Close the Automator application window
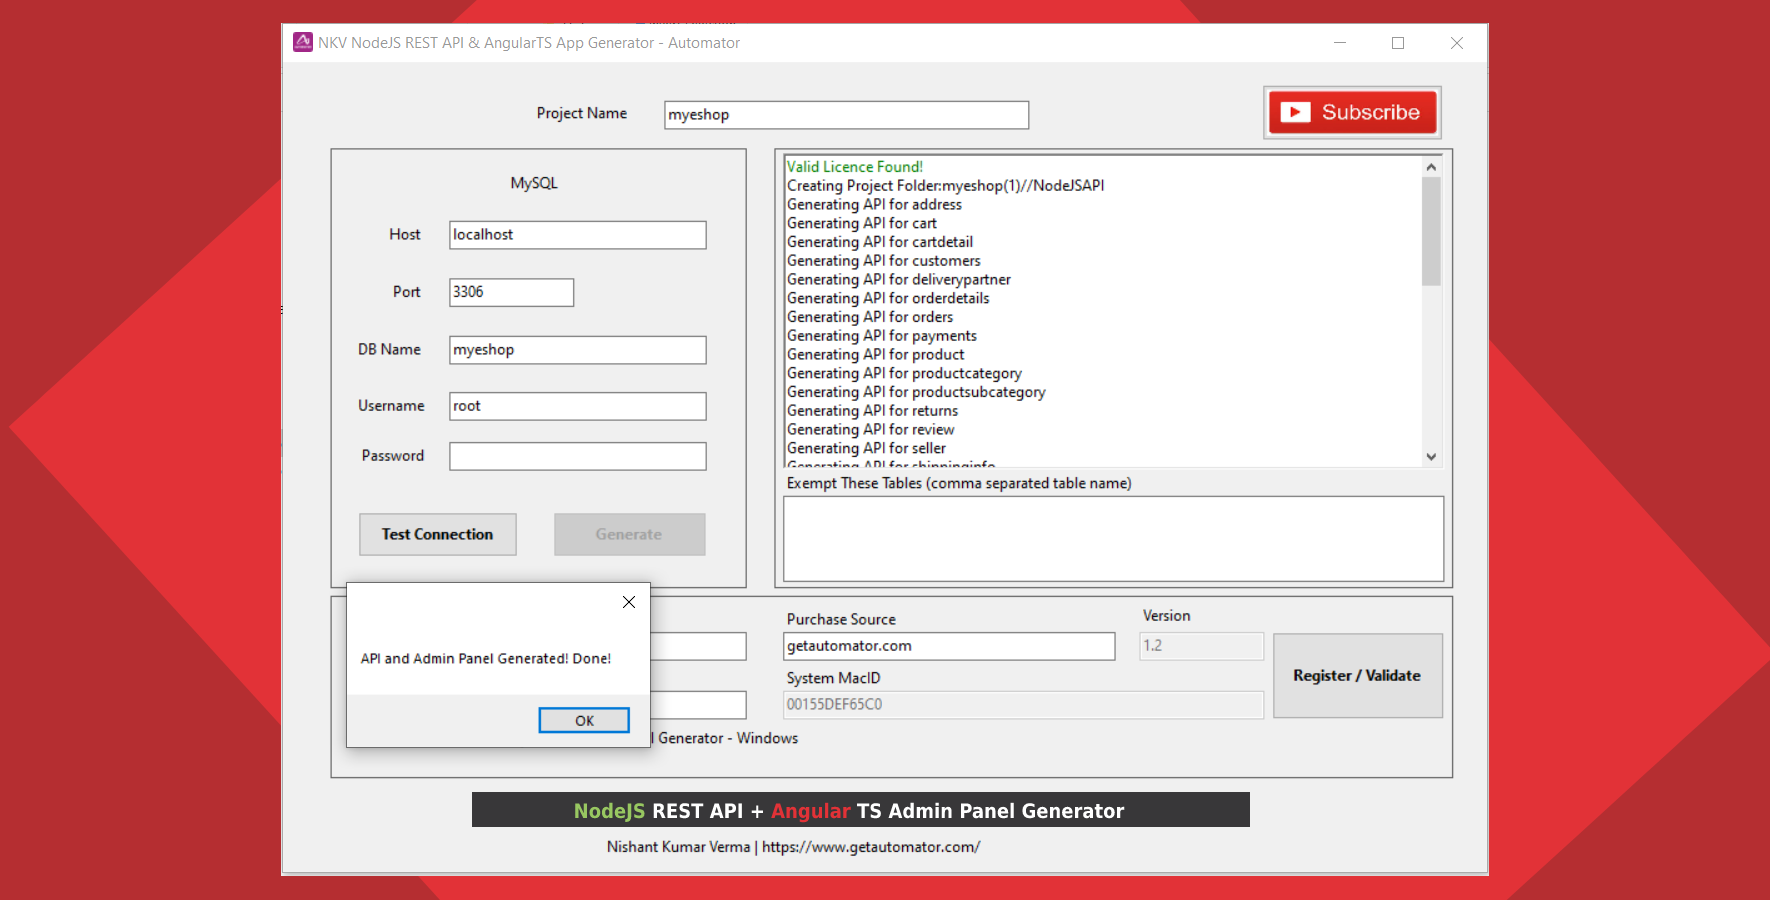The width and height of the screenshot is (1770, 900). coord(1457,43)
